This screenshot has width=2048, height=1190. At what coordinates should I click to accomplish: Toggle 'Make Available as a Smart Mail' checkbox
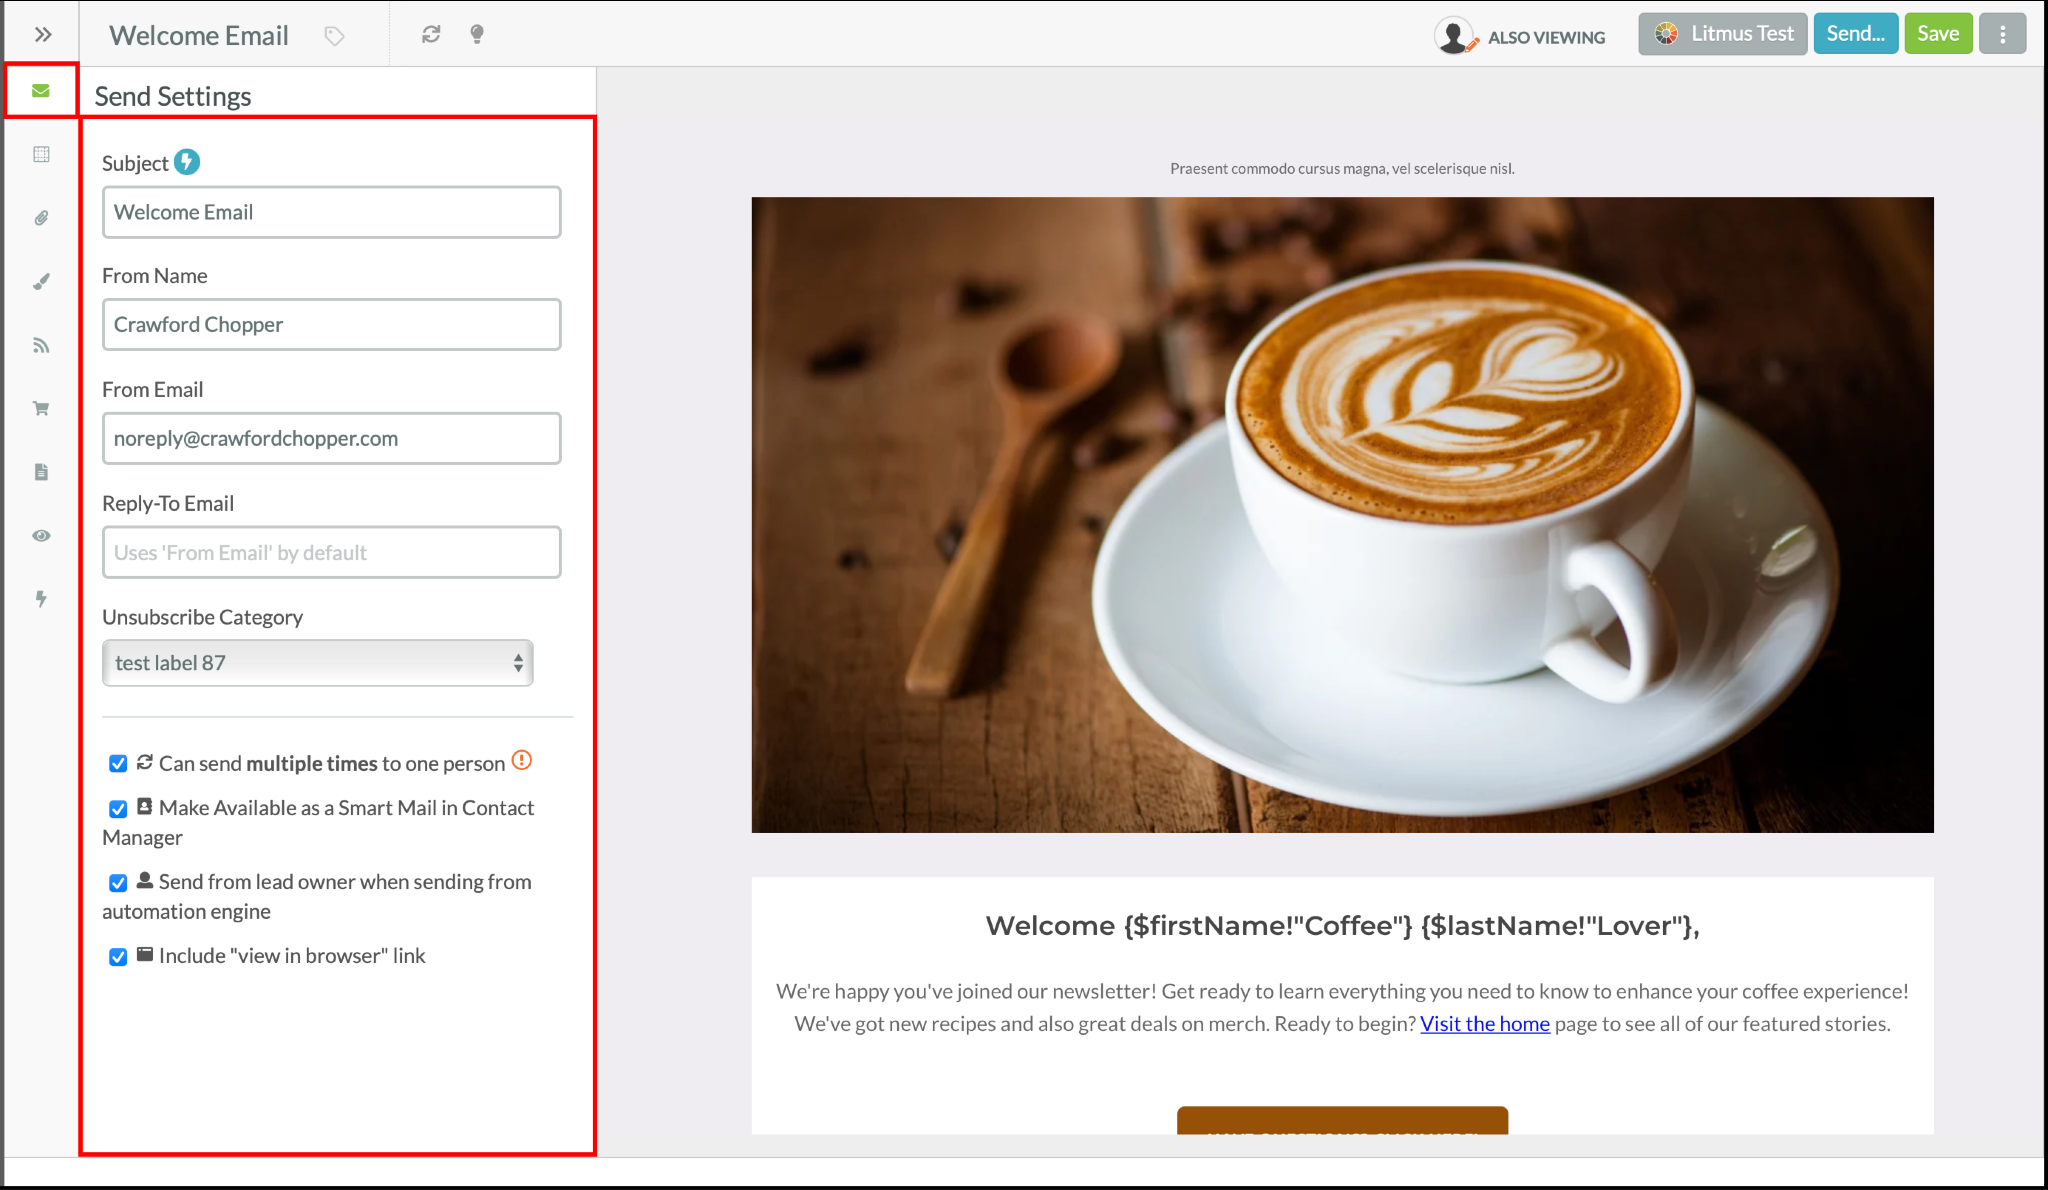point(118,808)
